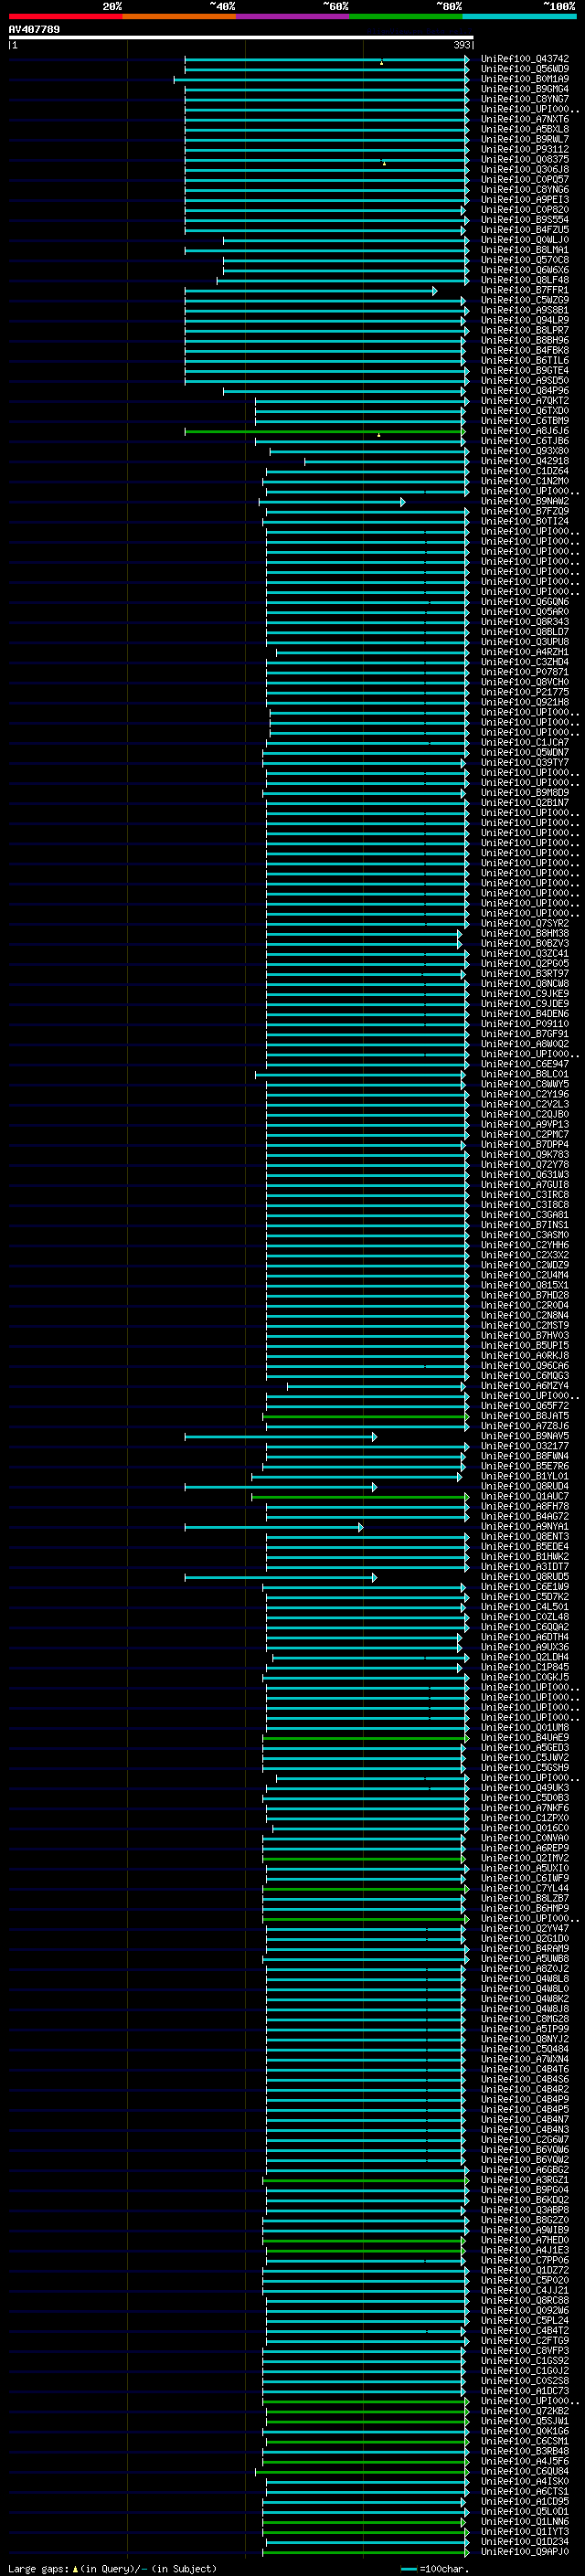Click label UniRef100_Q306J8
Viewport: 585px width, 2576px height.
click(525, 170)
